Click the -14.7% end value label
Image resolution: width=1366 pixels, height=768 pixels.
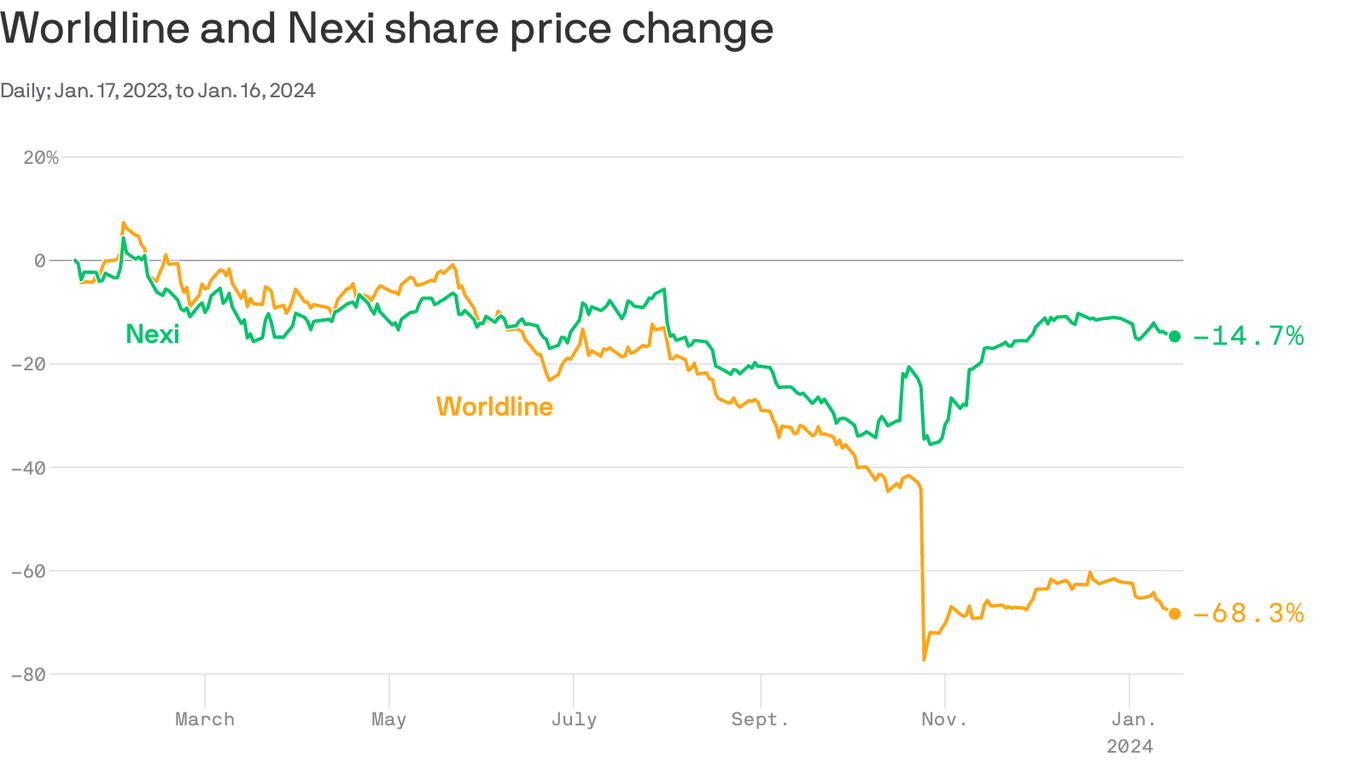point(1249,337)
